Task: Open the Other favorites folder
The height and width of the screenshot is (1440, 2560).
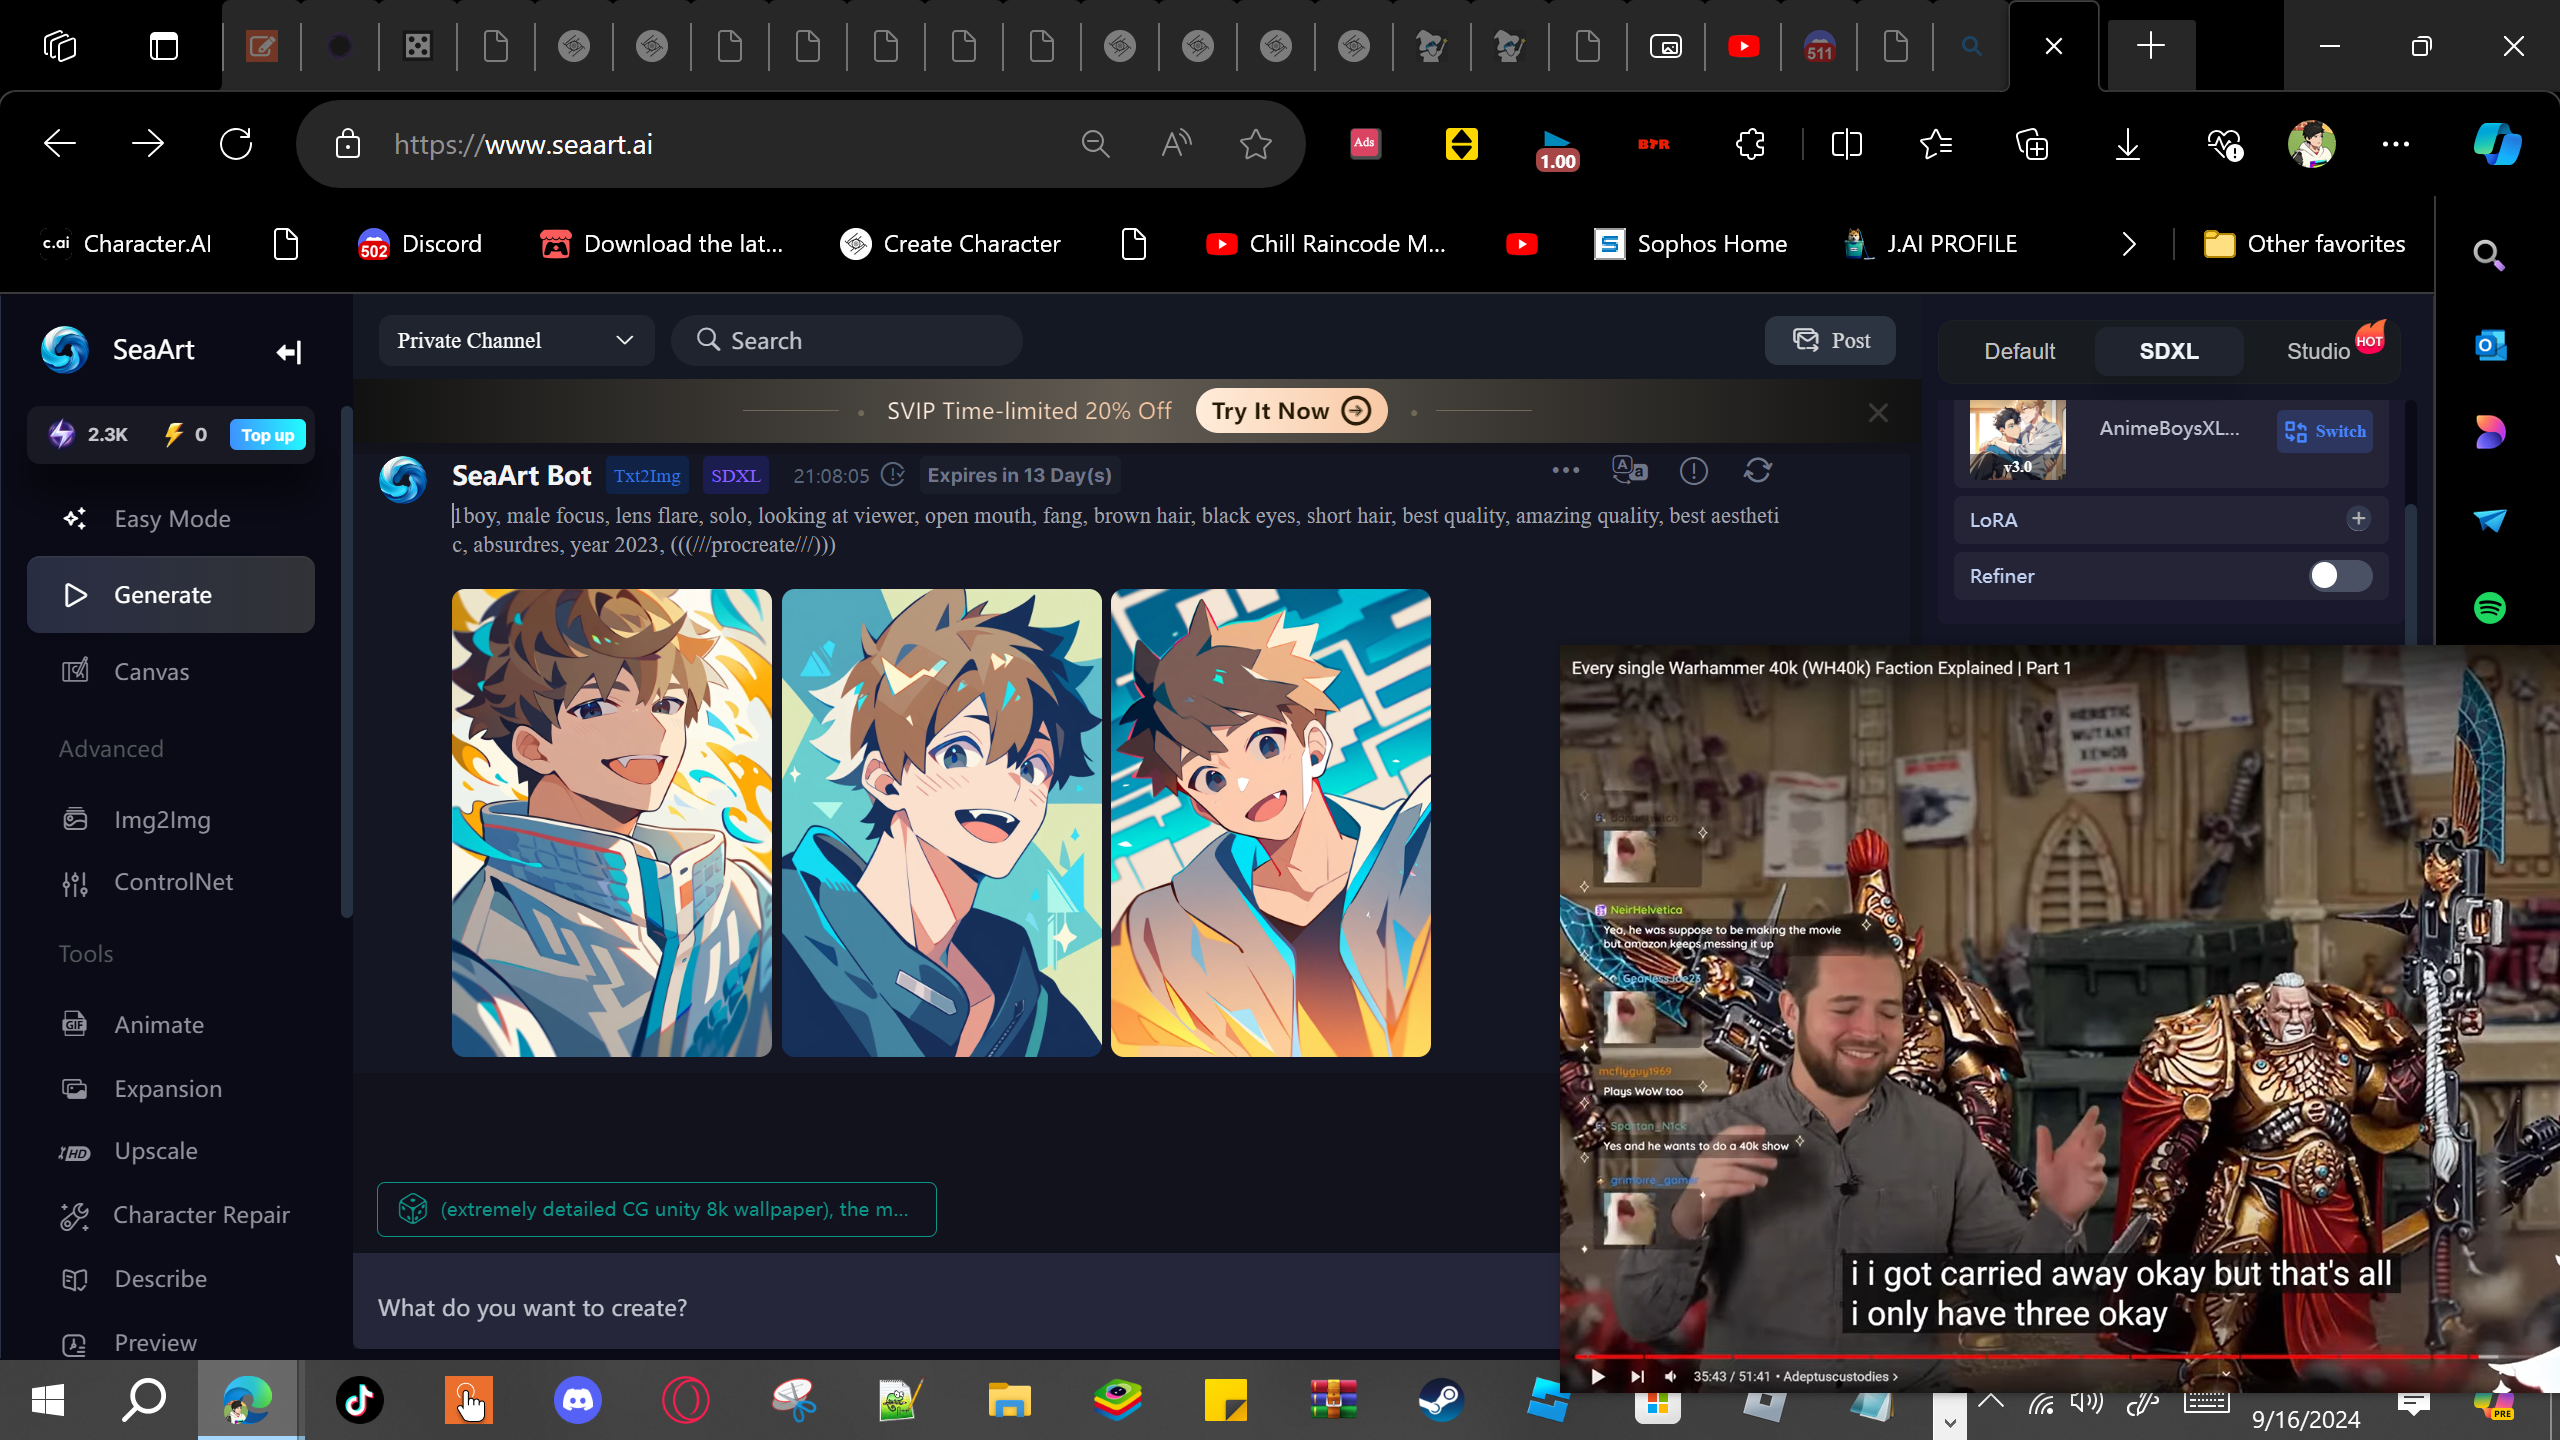Action: coord(2305,244)
